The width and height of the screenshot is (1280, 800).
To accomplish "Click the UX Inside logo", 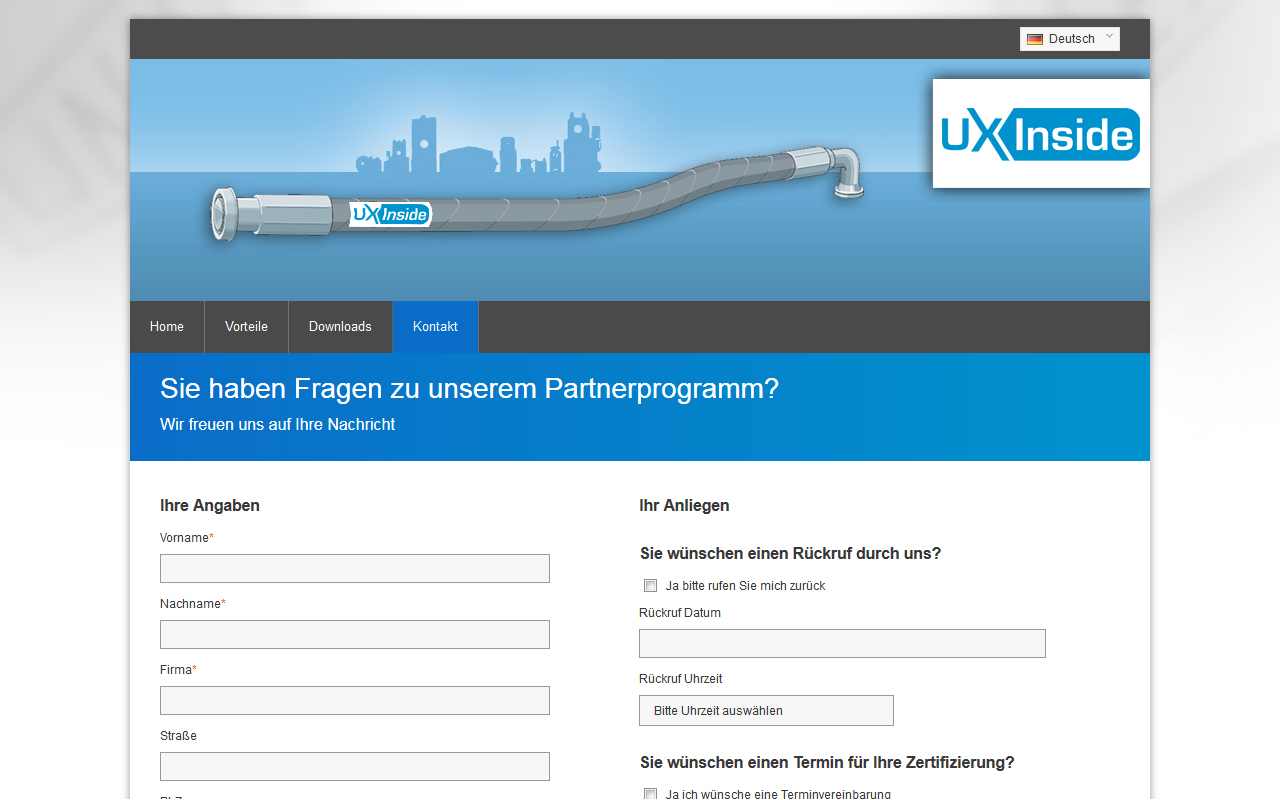I will [1041, 134].
